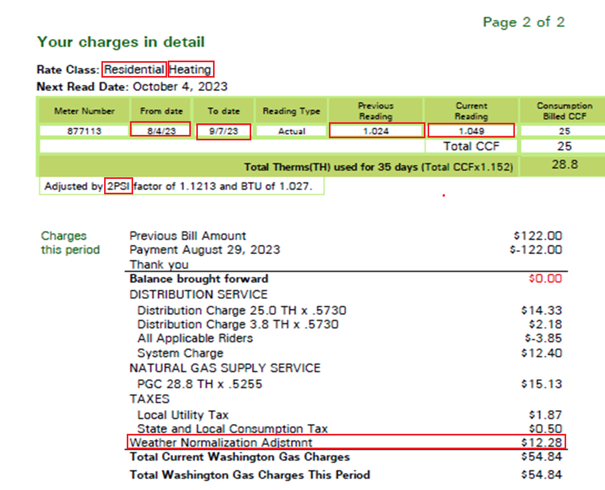Click meter number value 877113

click(x=84, y=131)
